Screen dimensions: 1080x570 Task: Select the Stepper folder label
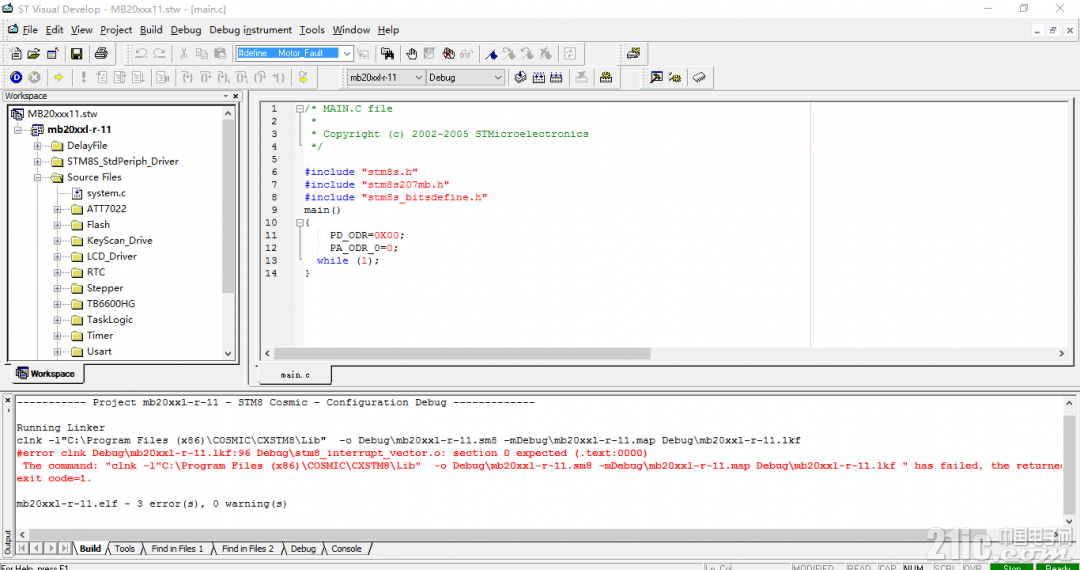tap(105, 288)
